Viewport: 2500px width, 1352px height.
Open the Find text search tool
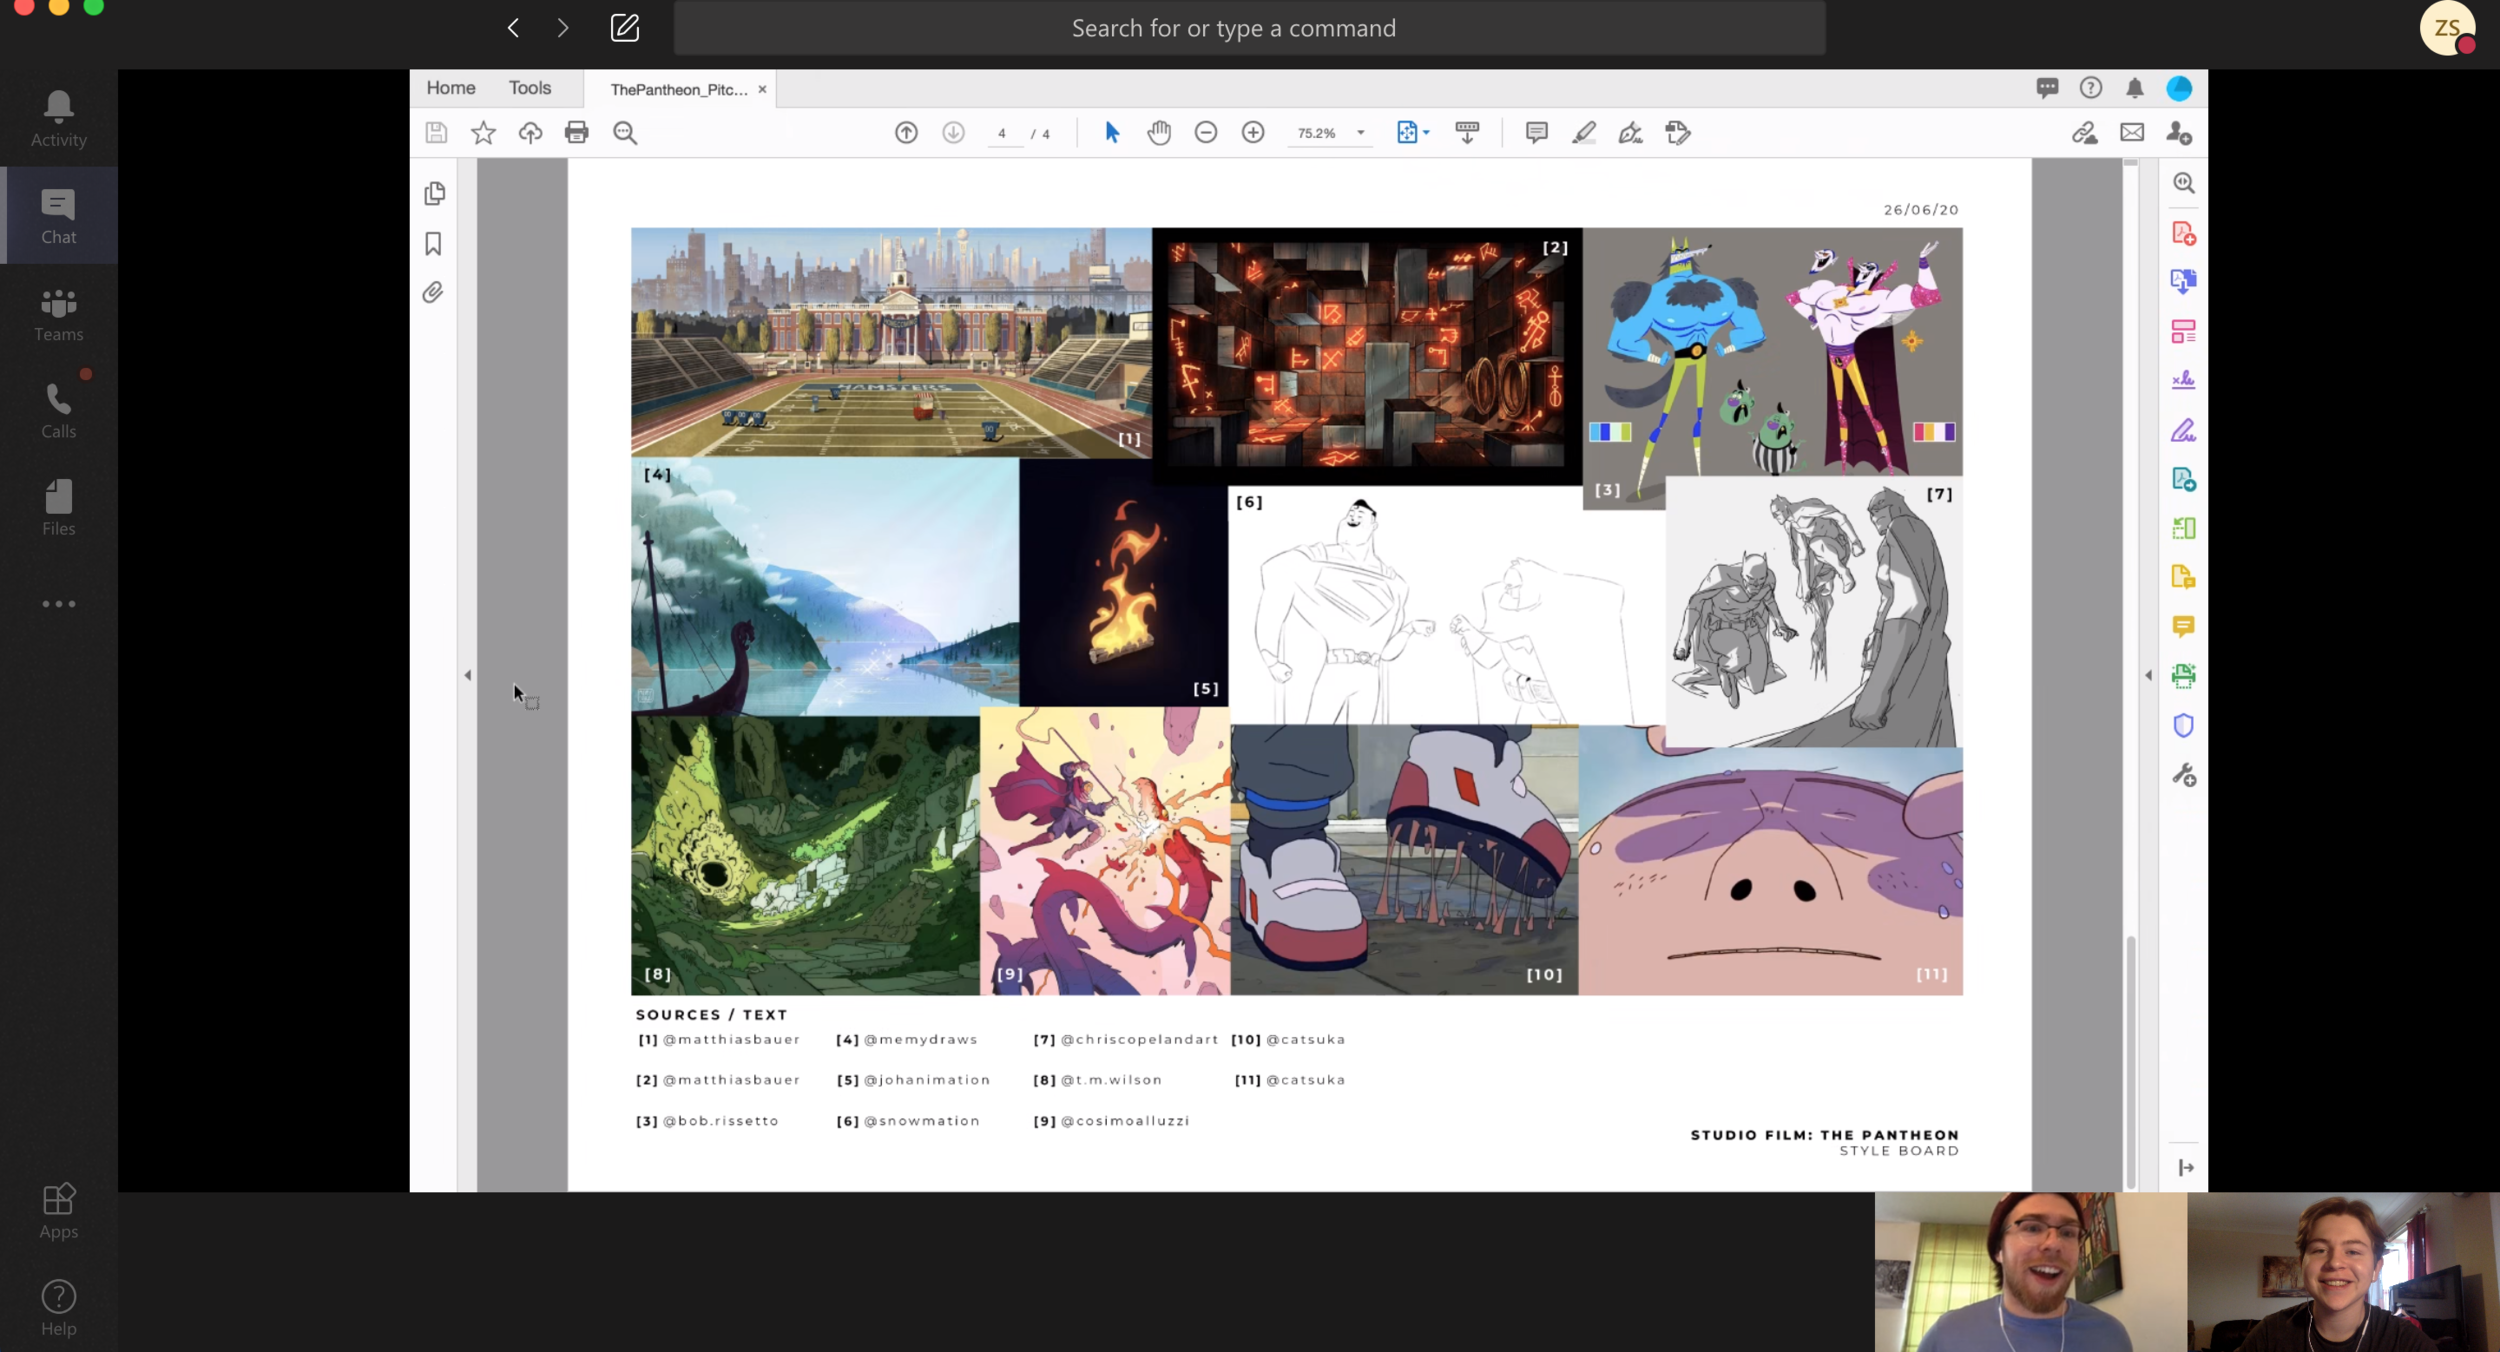(x=625, y=132)
